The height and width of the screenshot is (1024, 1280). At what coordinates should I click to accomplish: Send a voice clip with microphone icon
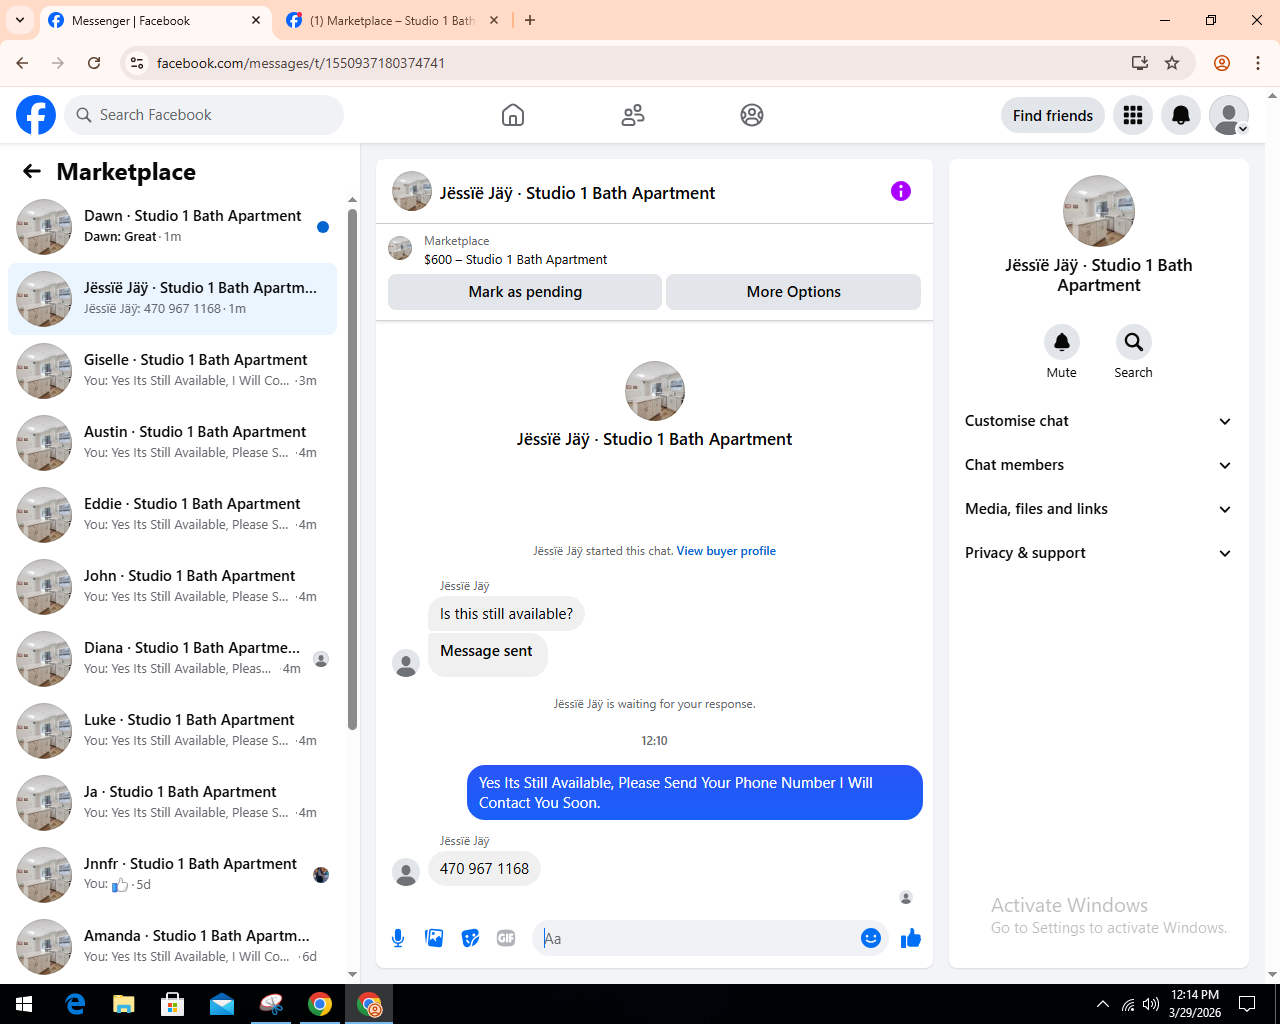click(398, 938)
